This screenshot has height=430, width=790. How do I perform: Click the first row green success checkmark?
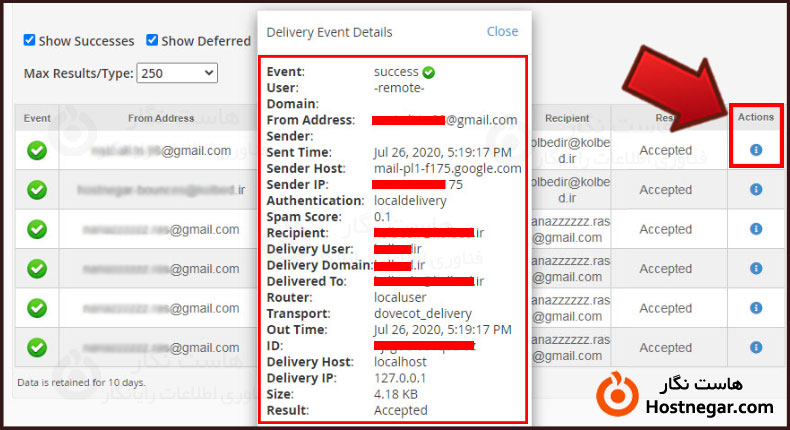coord(37,150)
